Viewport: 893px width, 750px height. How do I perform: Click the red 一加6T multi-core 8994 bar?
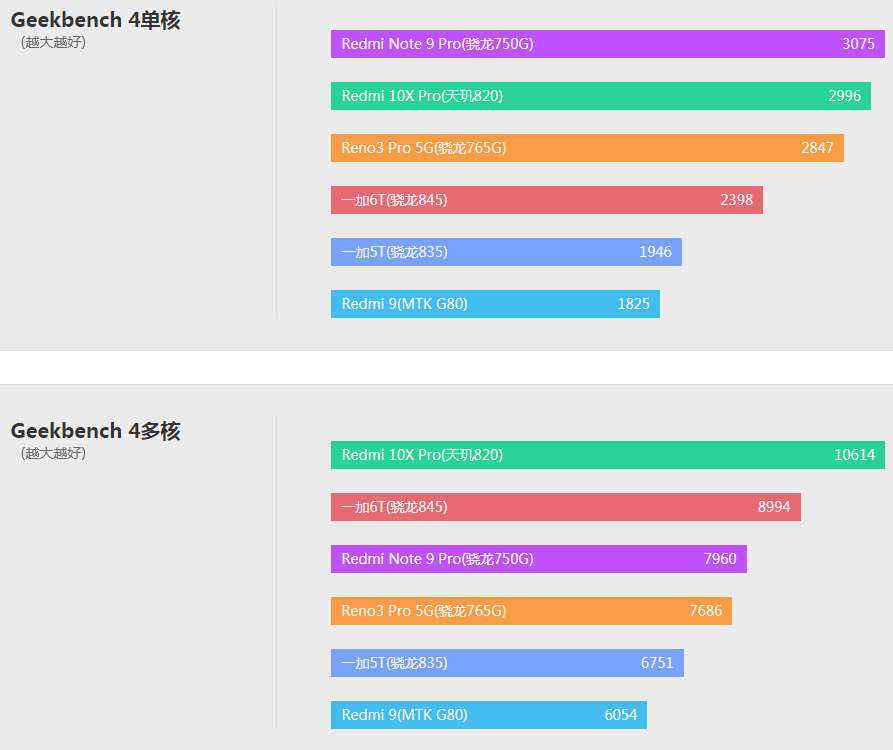(566, 507)
